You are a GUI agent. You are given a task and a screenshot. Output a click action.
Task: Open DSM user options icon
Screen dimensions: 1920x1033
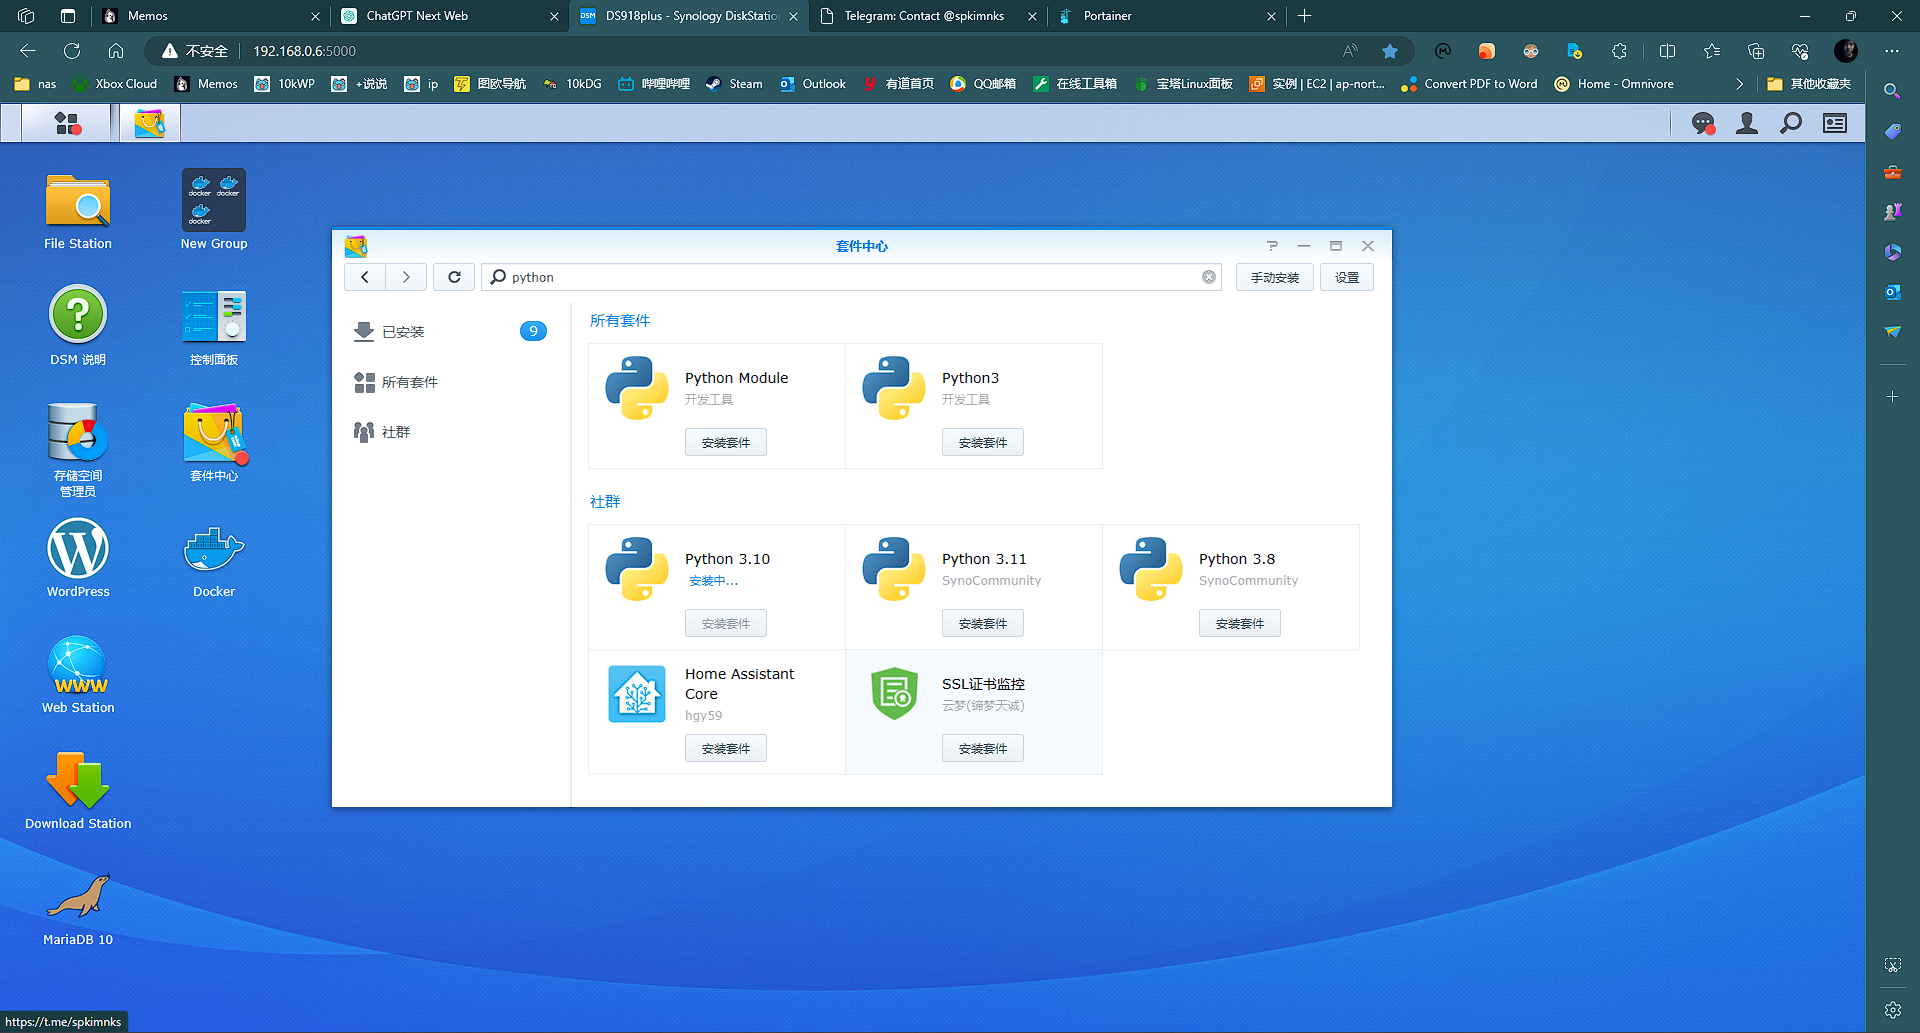(1747, 123)
